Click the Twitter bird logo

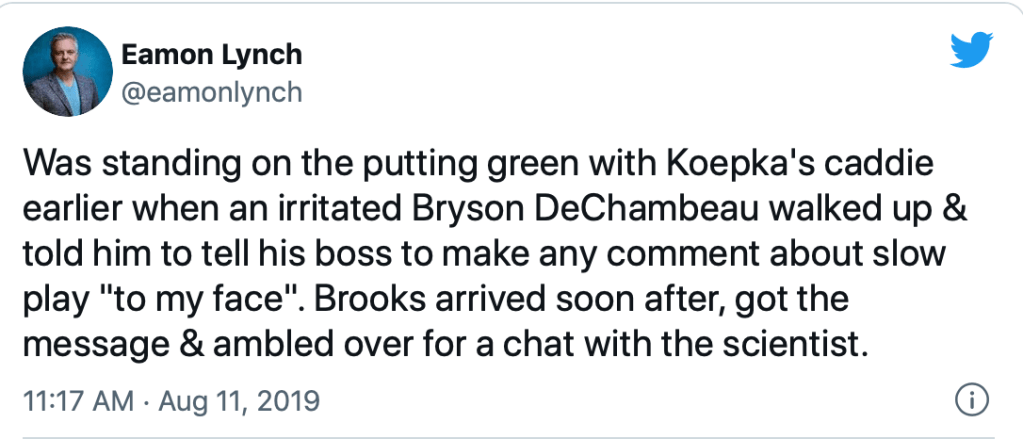click(x=971, y=48)
